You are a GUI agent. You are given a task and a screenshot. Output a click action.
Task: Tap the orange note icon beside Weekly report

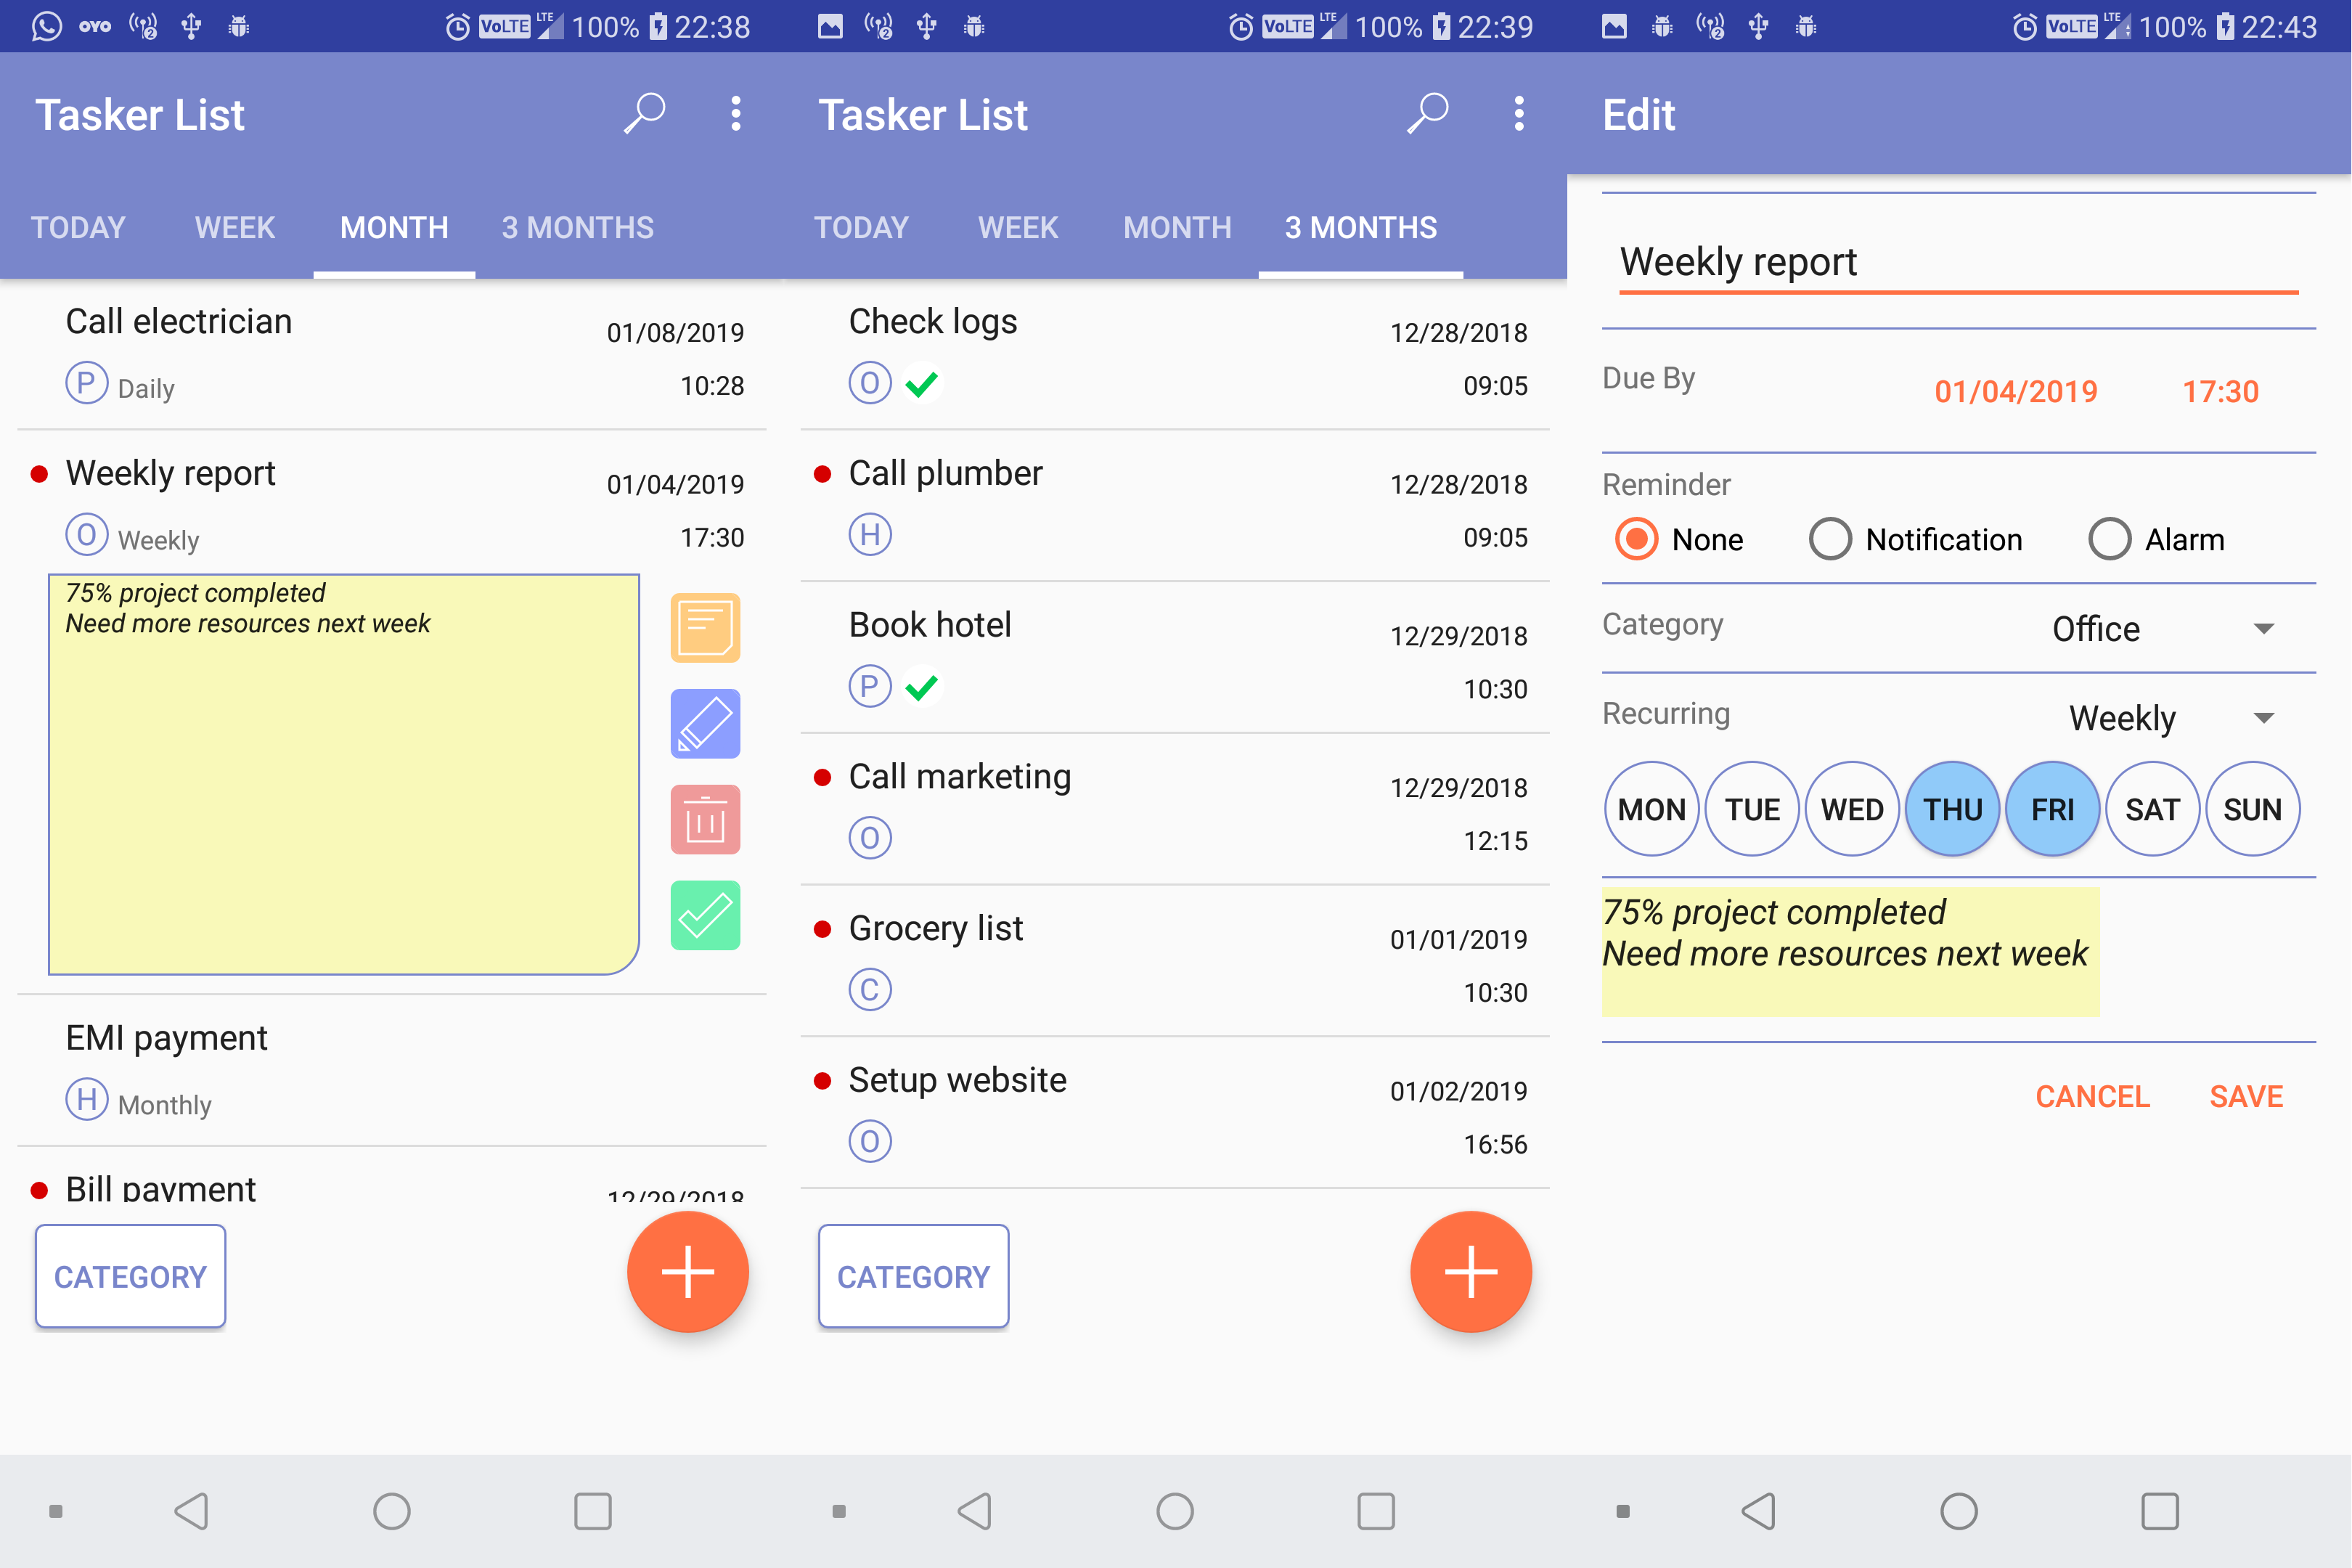pyautogui.click(x=705, y=628)
